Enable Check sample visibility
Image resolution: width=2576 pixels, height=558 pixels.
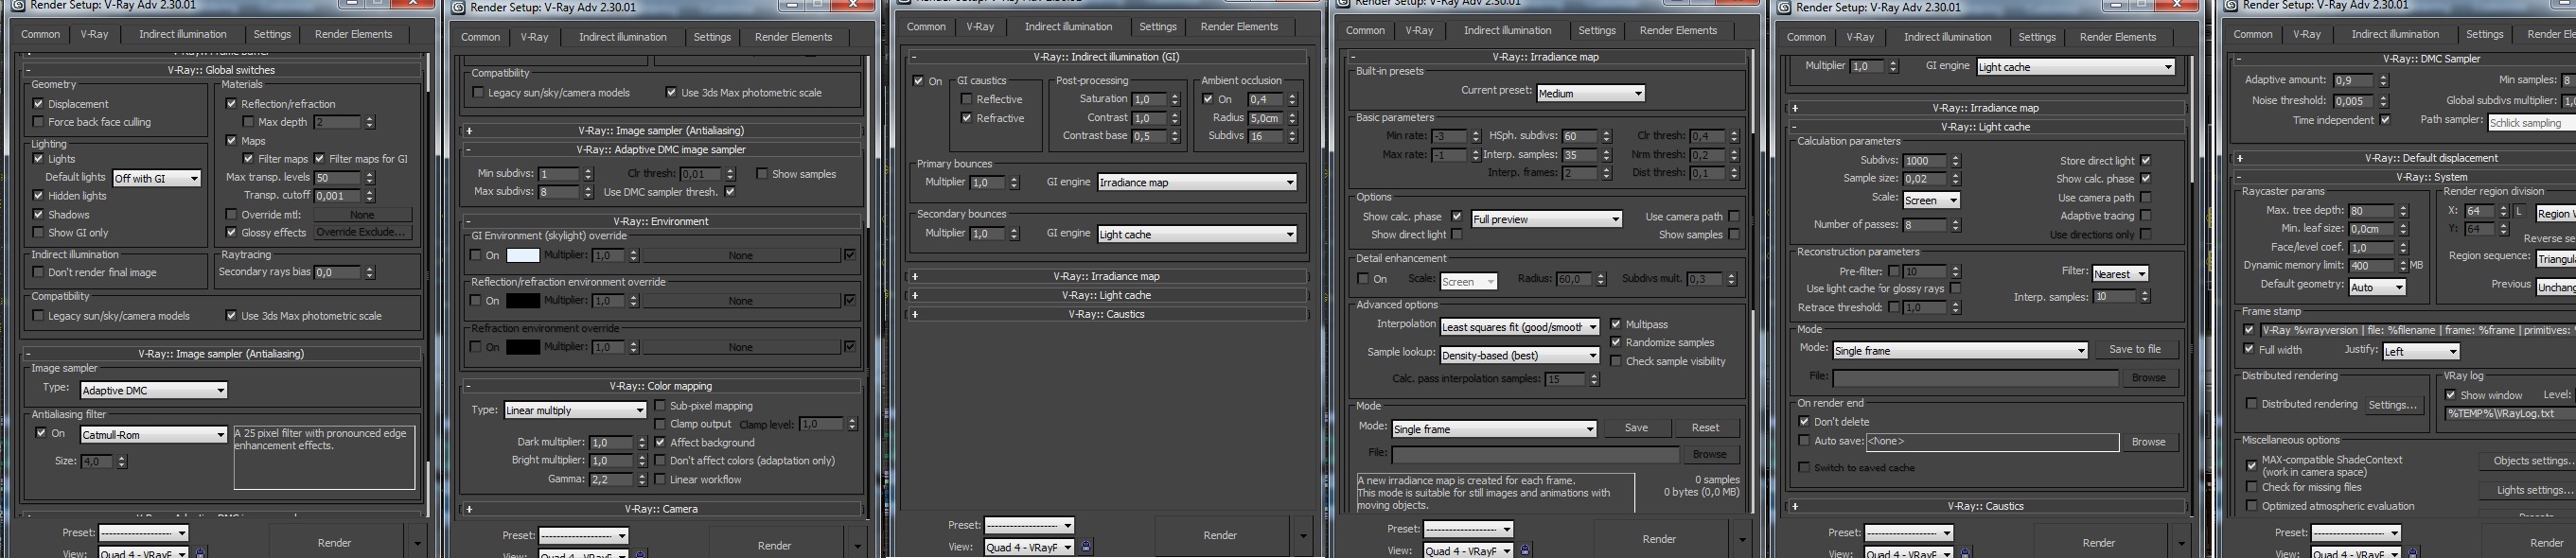[x=1616, y=362]
